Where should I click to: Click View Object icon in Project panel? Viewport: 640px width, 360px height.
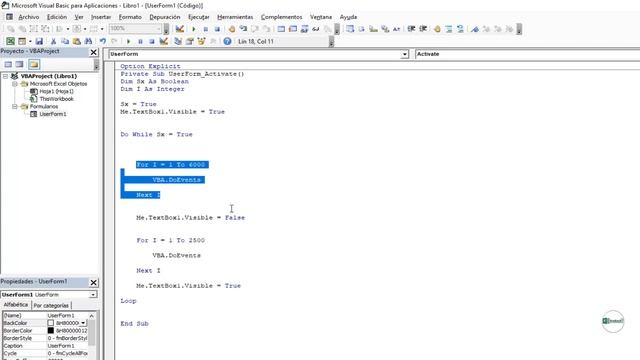tap(20, 64)
